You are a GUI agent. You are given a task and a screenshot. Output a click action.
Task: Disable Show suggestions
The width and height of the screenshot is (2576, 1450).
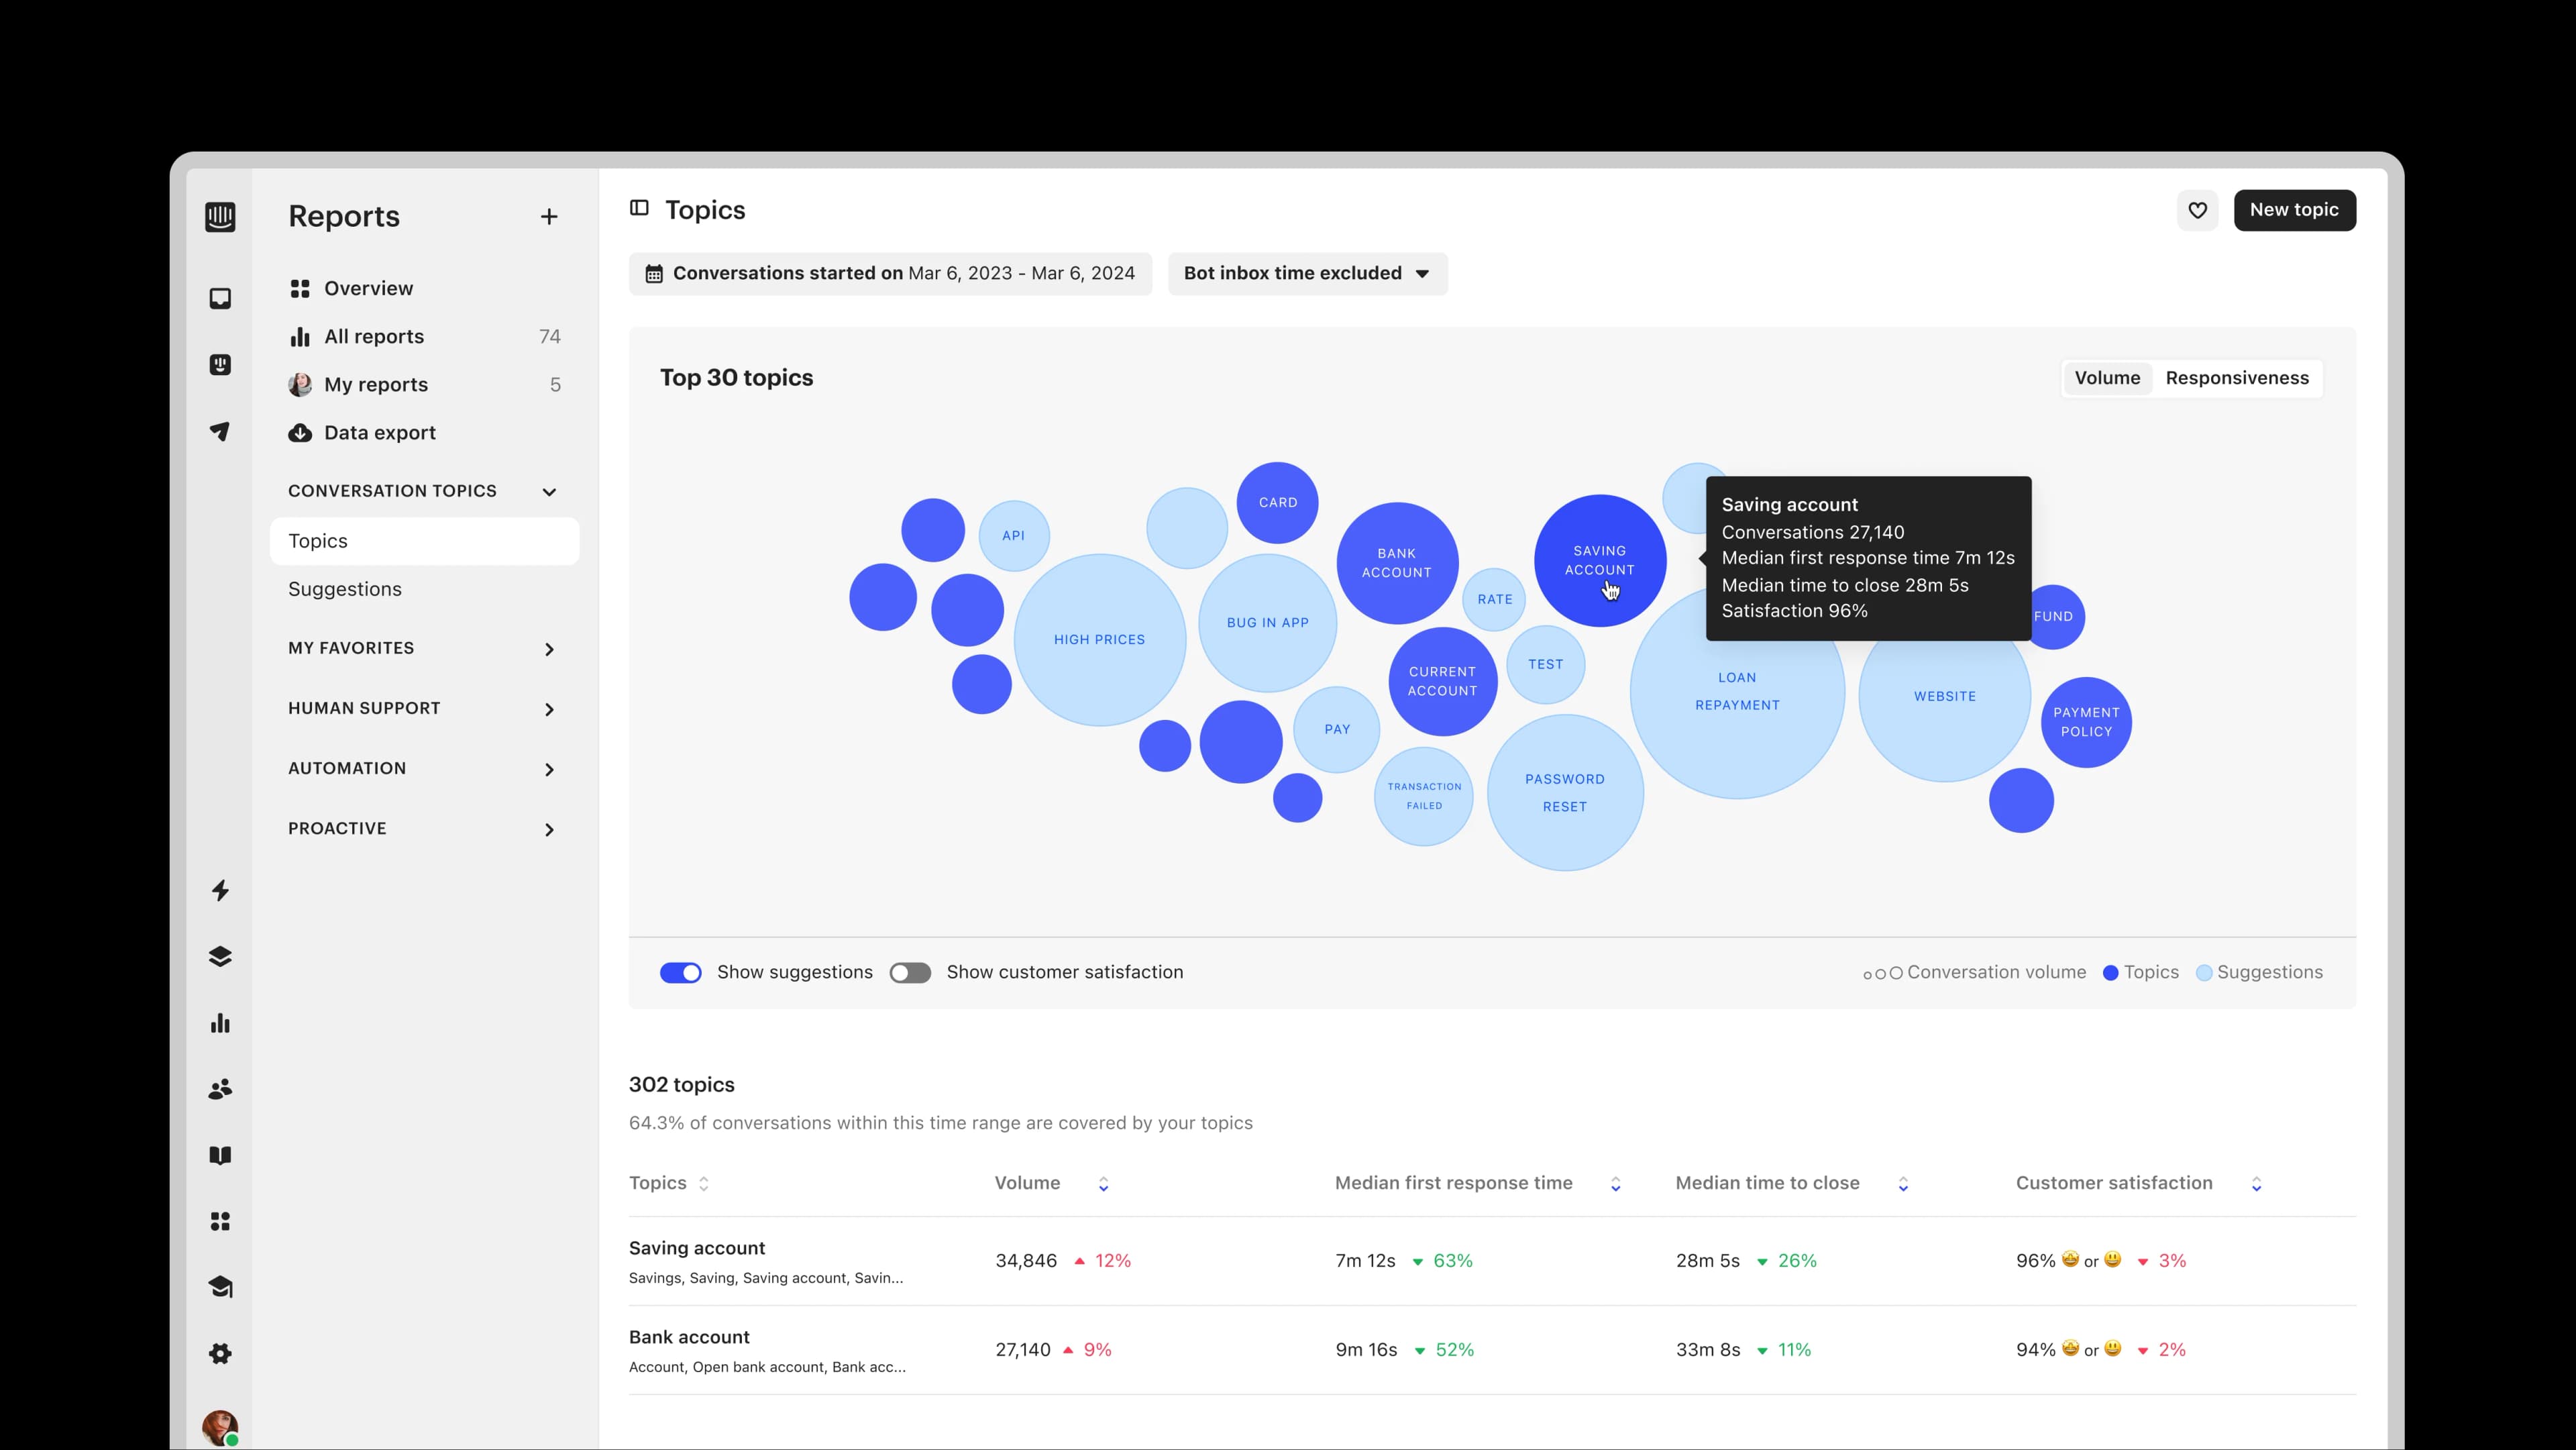point(681,972)
